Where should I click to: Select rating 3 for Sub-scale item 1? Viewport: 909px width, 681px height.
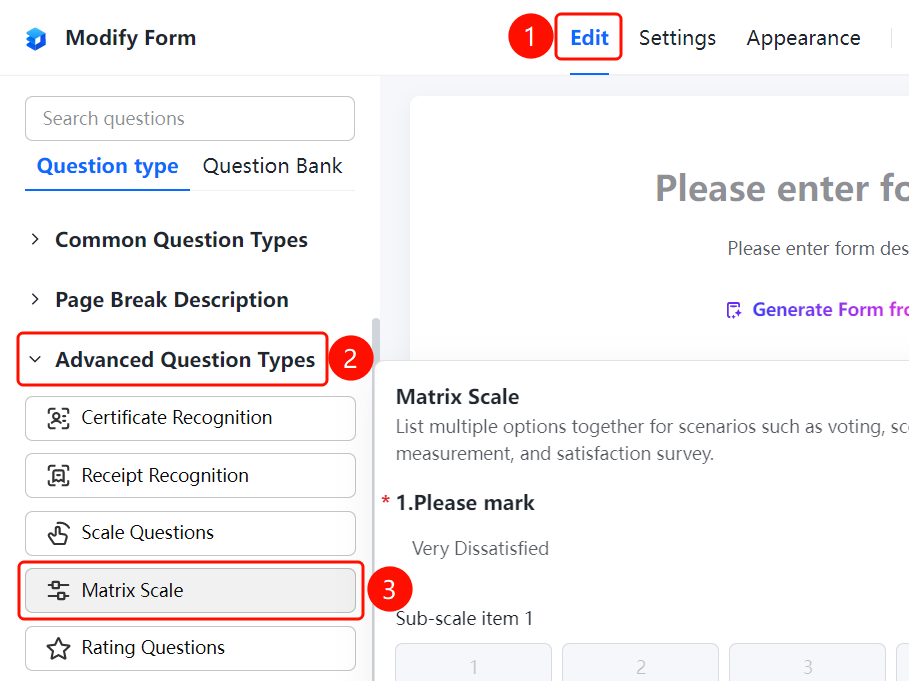(x=807, y=662)
